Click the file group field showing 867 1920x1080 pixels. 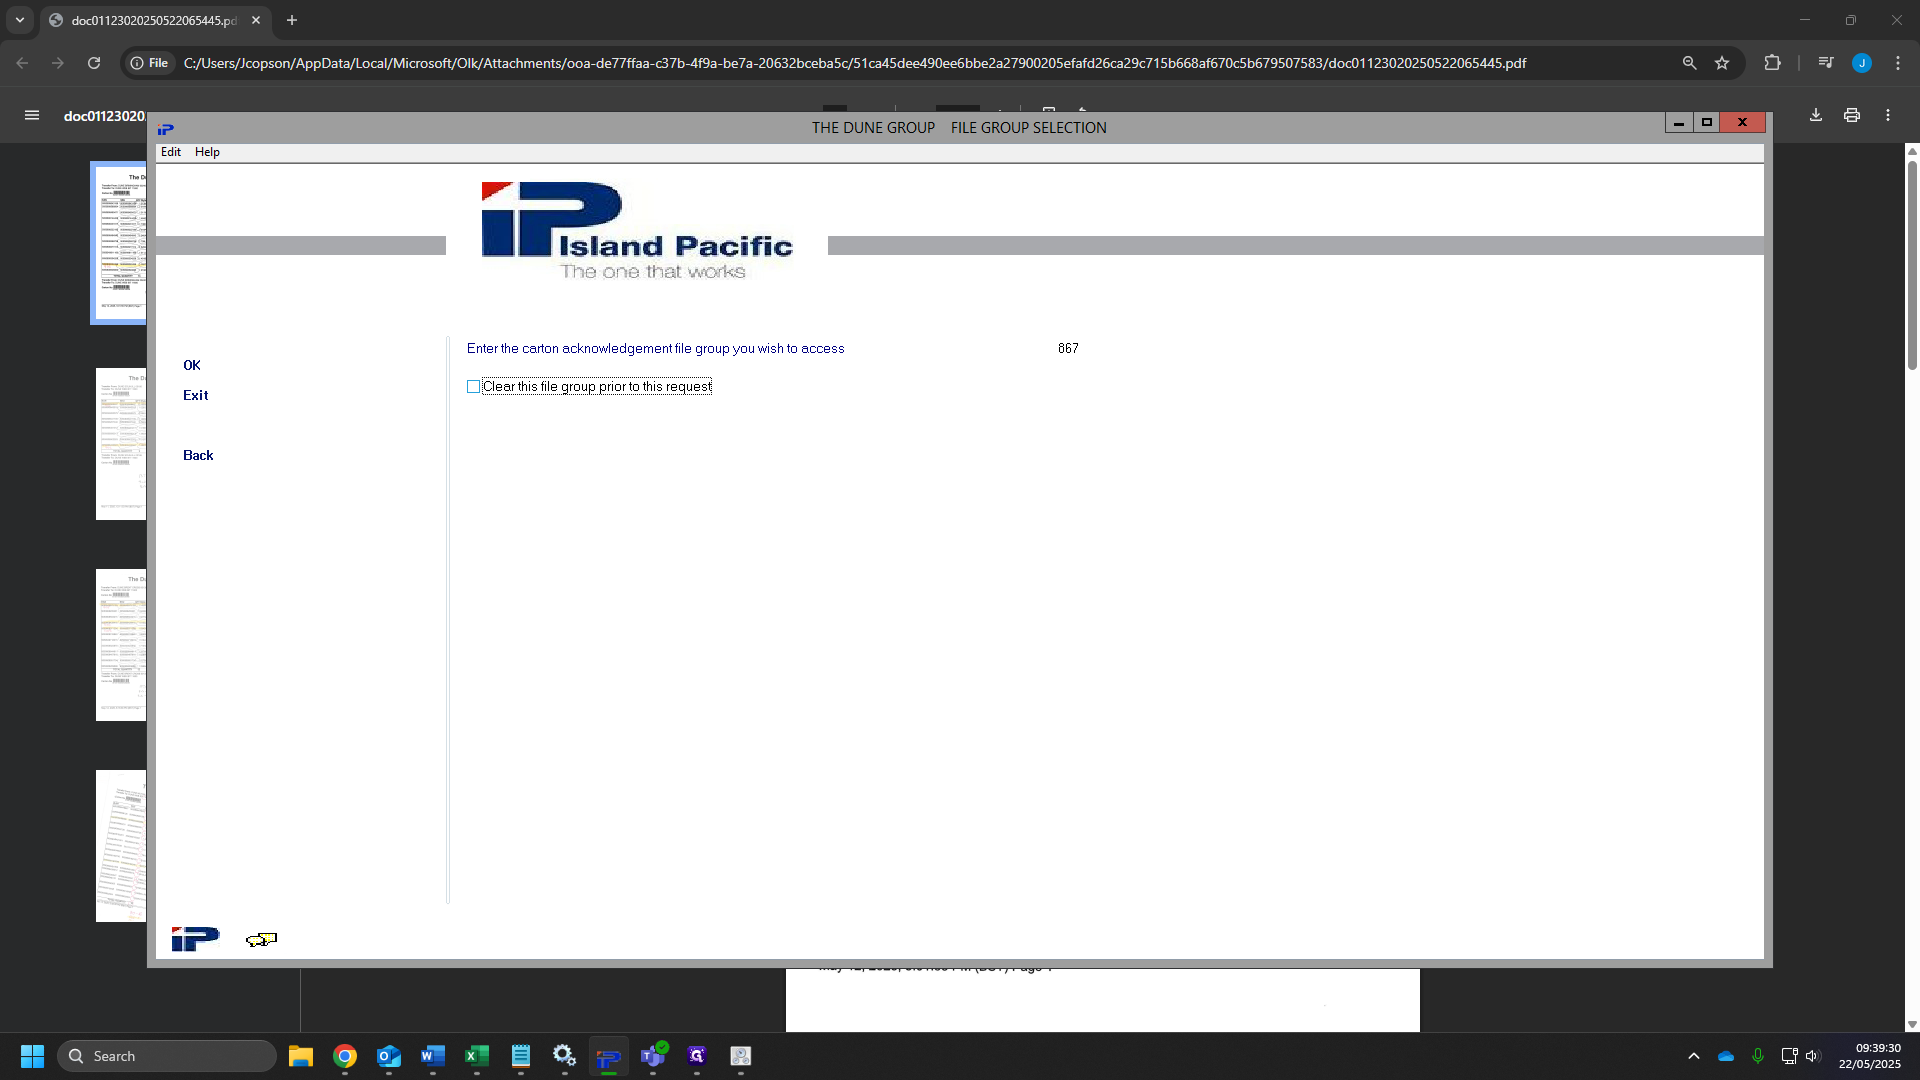pos(1068,349)
